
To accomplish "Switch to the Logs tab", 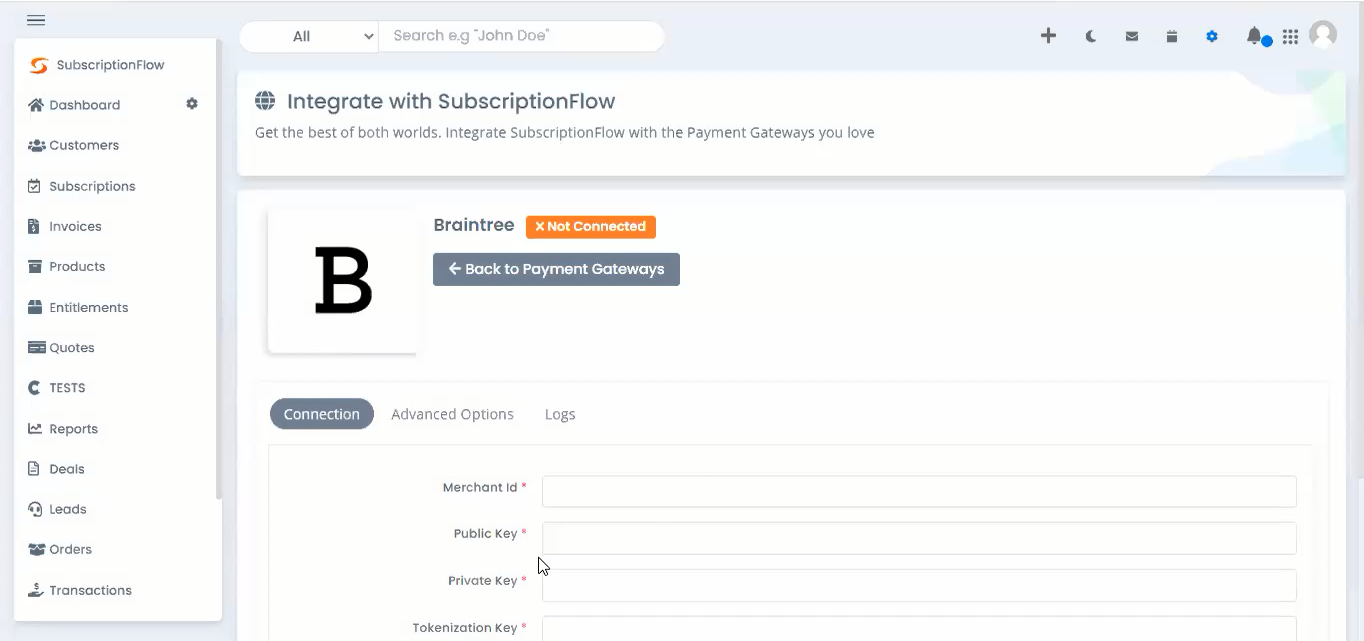I will (560, 414).
